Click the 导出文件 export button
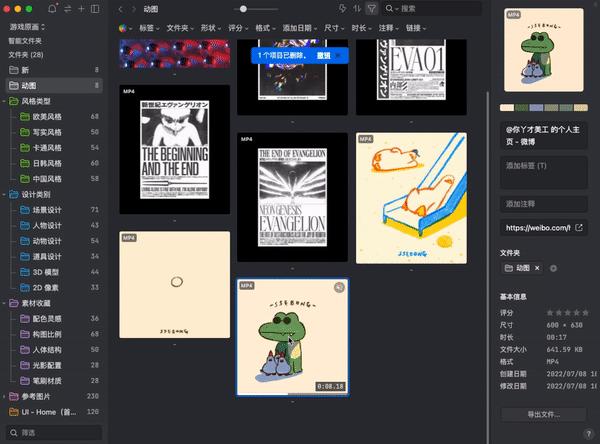Screen dimensions: 600x444 point(544,413)
